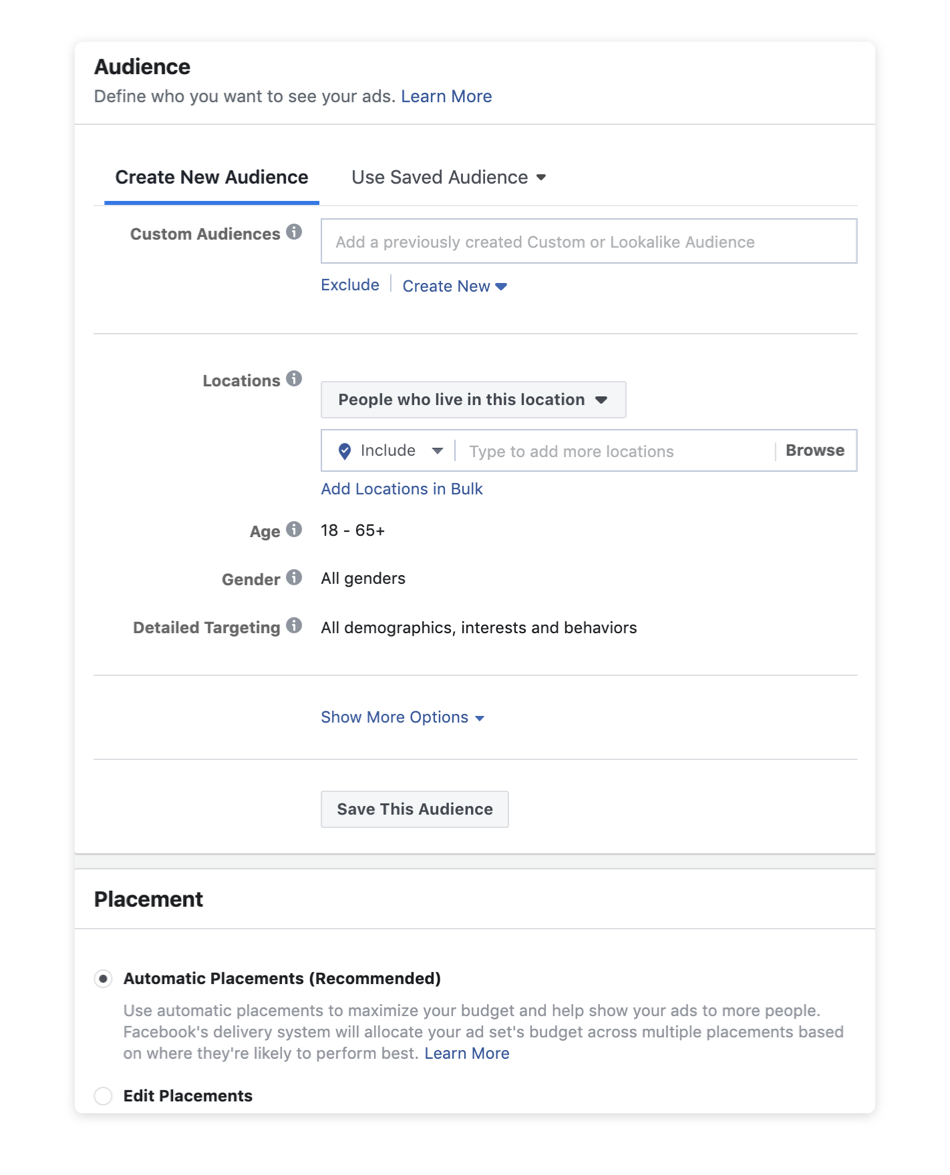The width and height of the screenshot is (950, 1175).
Task: Click Add Locations in Bulk
Action: tap(401, 488)
